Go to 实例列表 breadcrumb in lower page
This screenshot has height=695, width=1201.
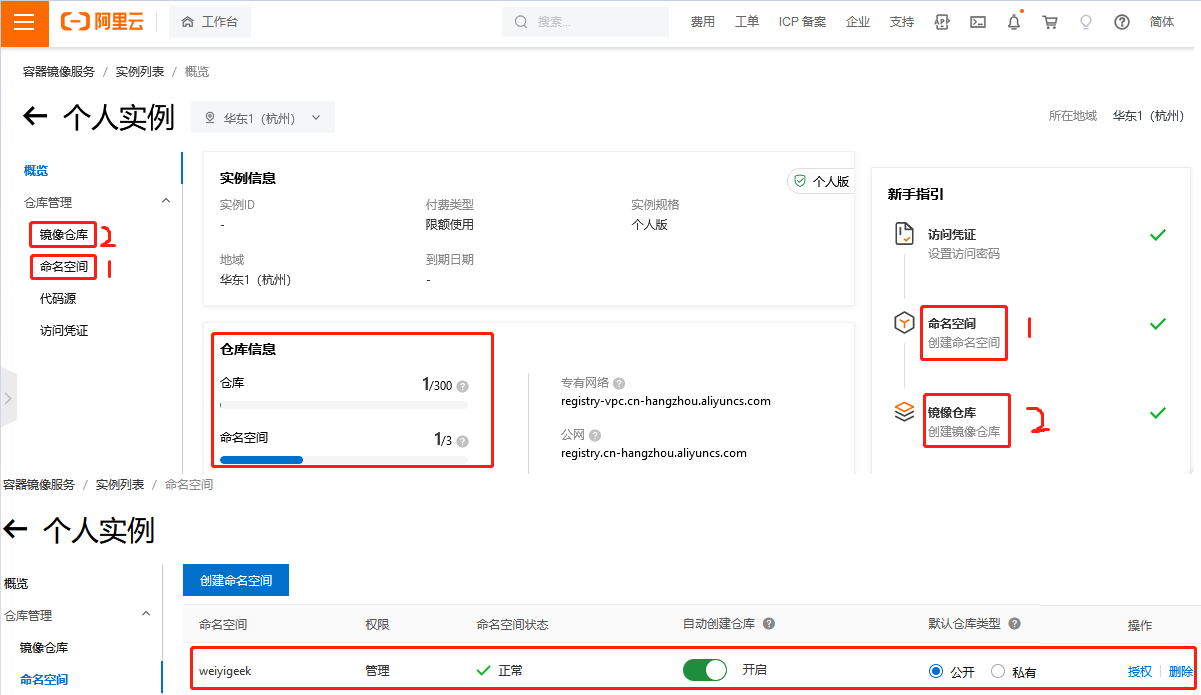pyautogui.click(x=121, y=484)
